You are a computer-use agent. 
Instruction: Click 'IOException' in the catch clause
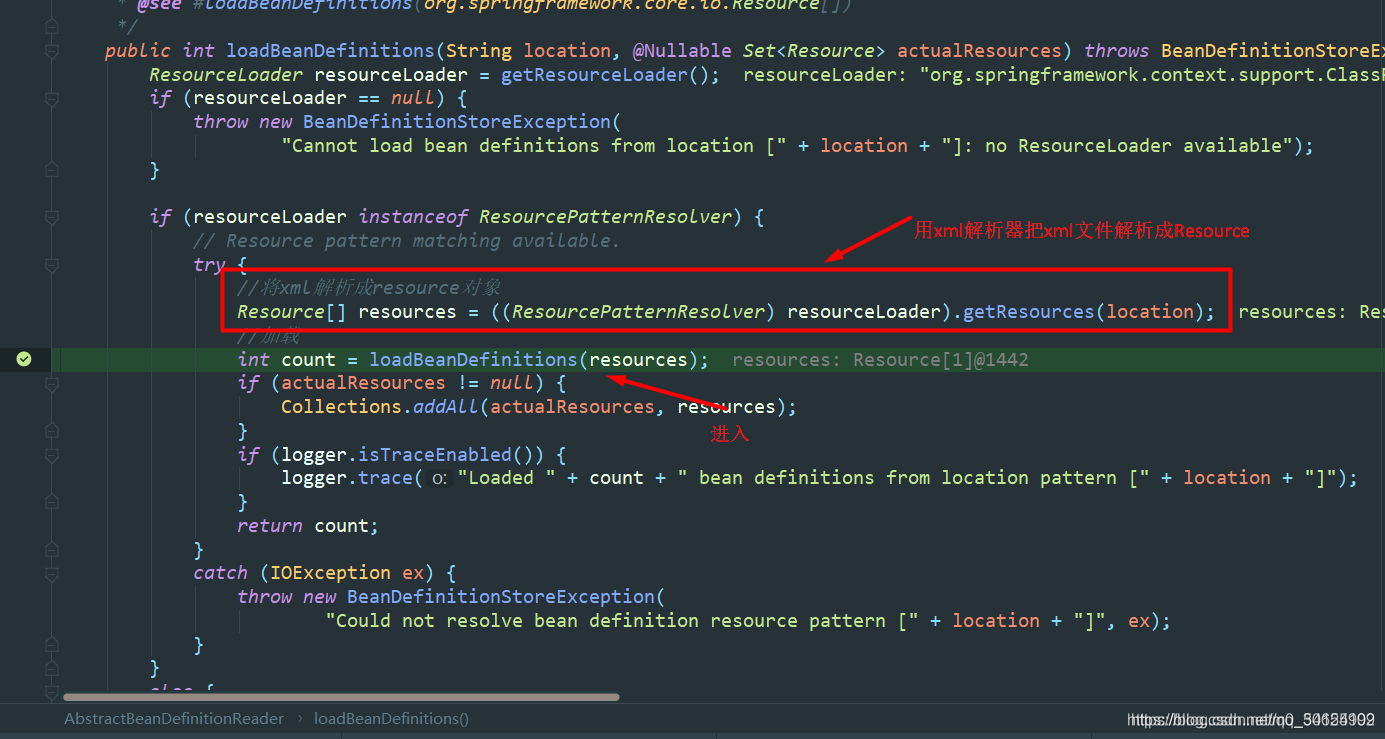click(x=331, y=573)
